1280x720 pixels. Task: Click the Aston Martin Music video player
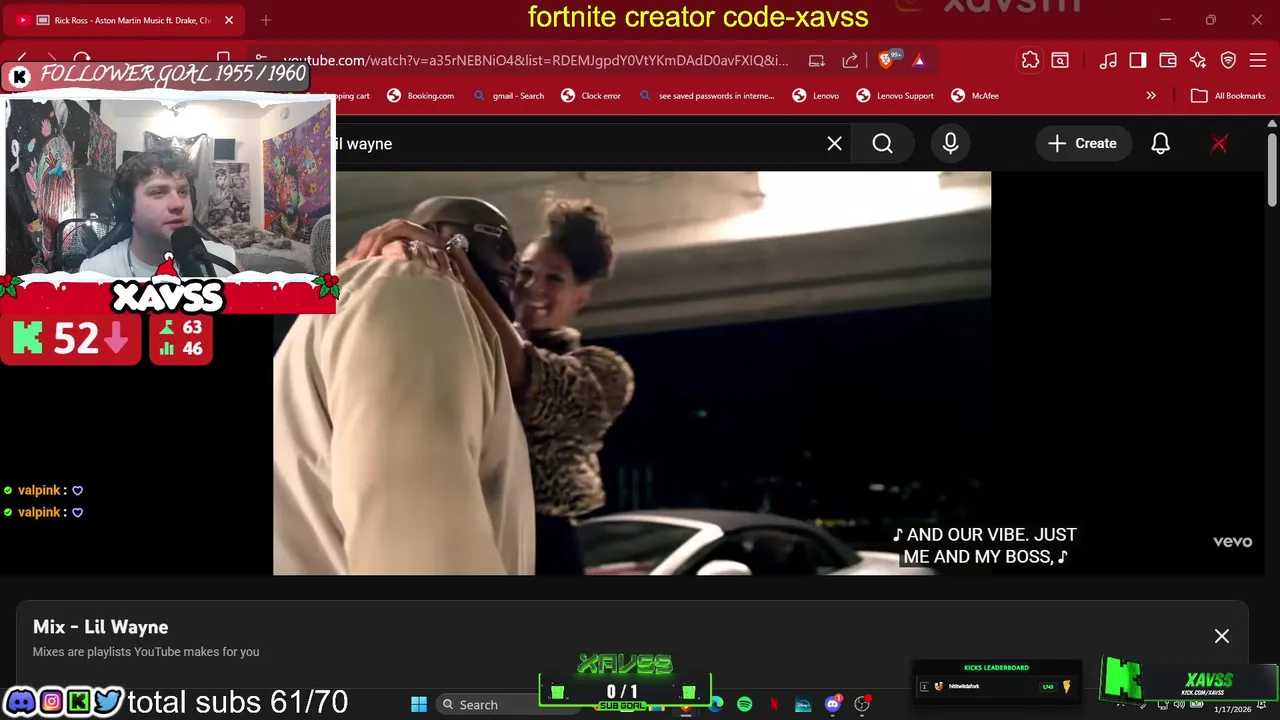click(x=632, y=373)
